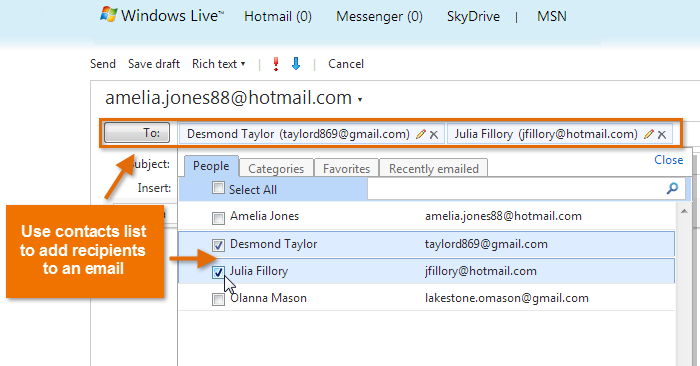700x366 pixels.
Task: Check the Olanna Mason contact checkbox
Action: click(x=218, y=299)
